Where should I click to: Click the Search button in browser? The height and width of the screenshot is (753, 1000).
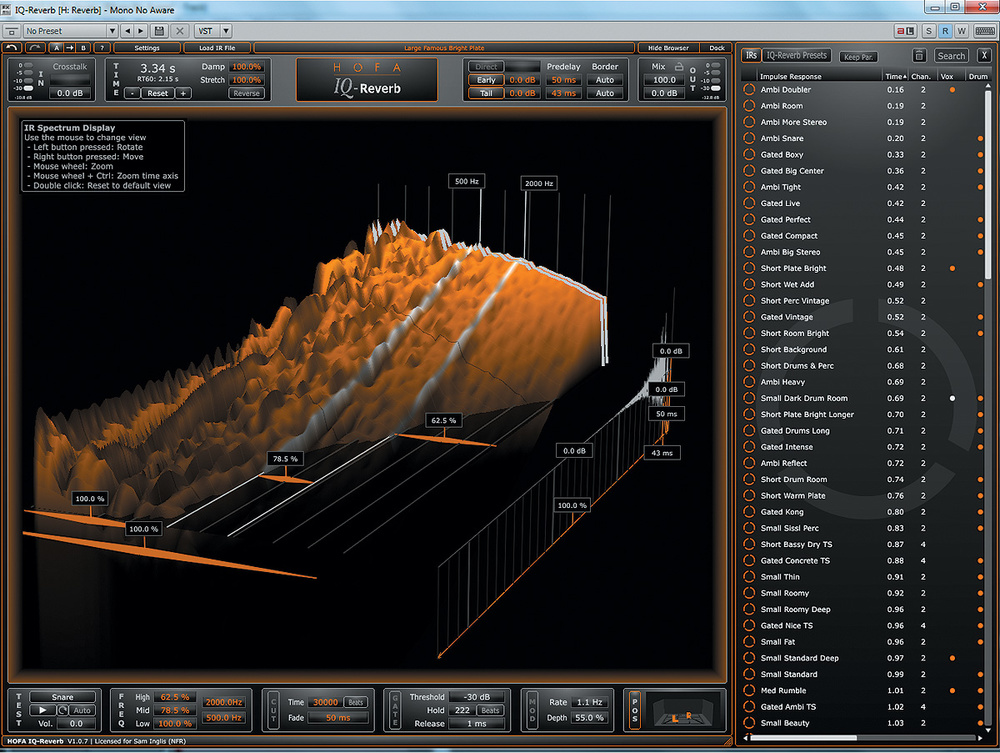[x=951, y=56]
